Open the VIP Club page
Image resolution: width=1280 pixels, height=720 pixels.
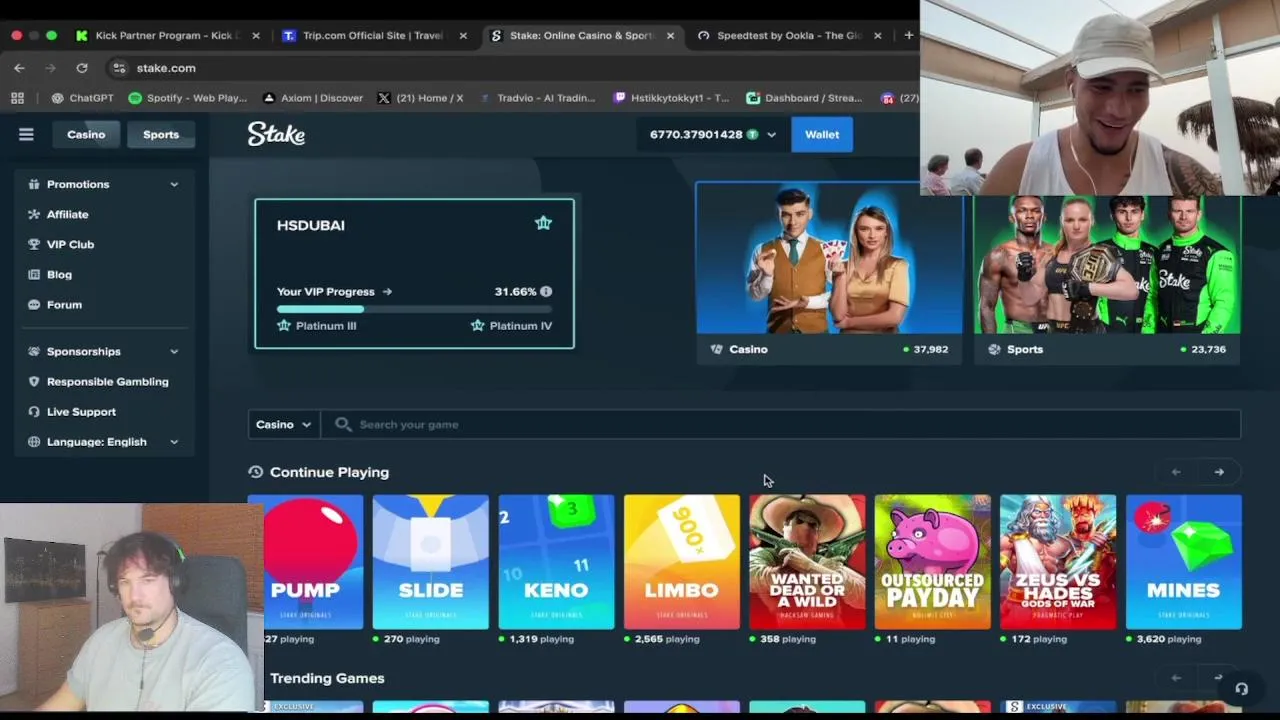click(x=70, y=244)
